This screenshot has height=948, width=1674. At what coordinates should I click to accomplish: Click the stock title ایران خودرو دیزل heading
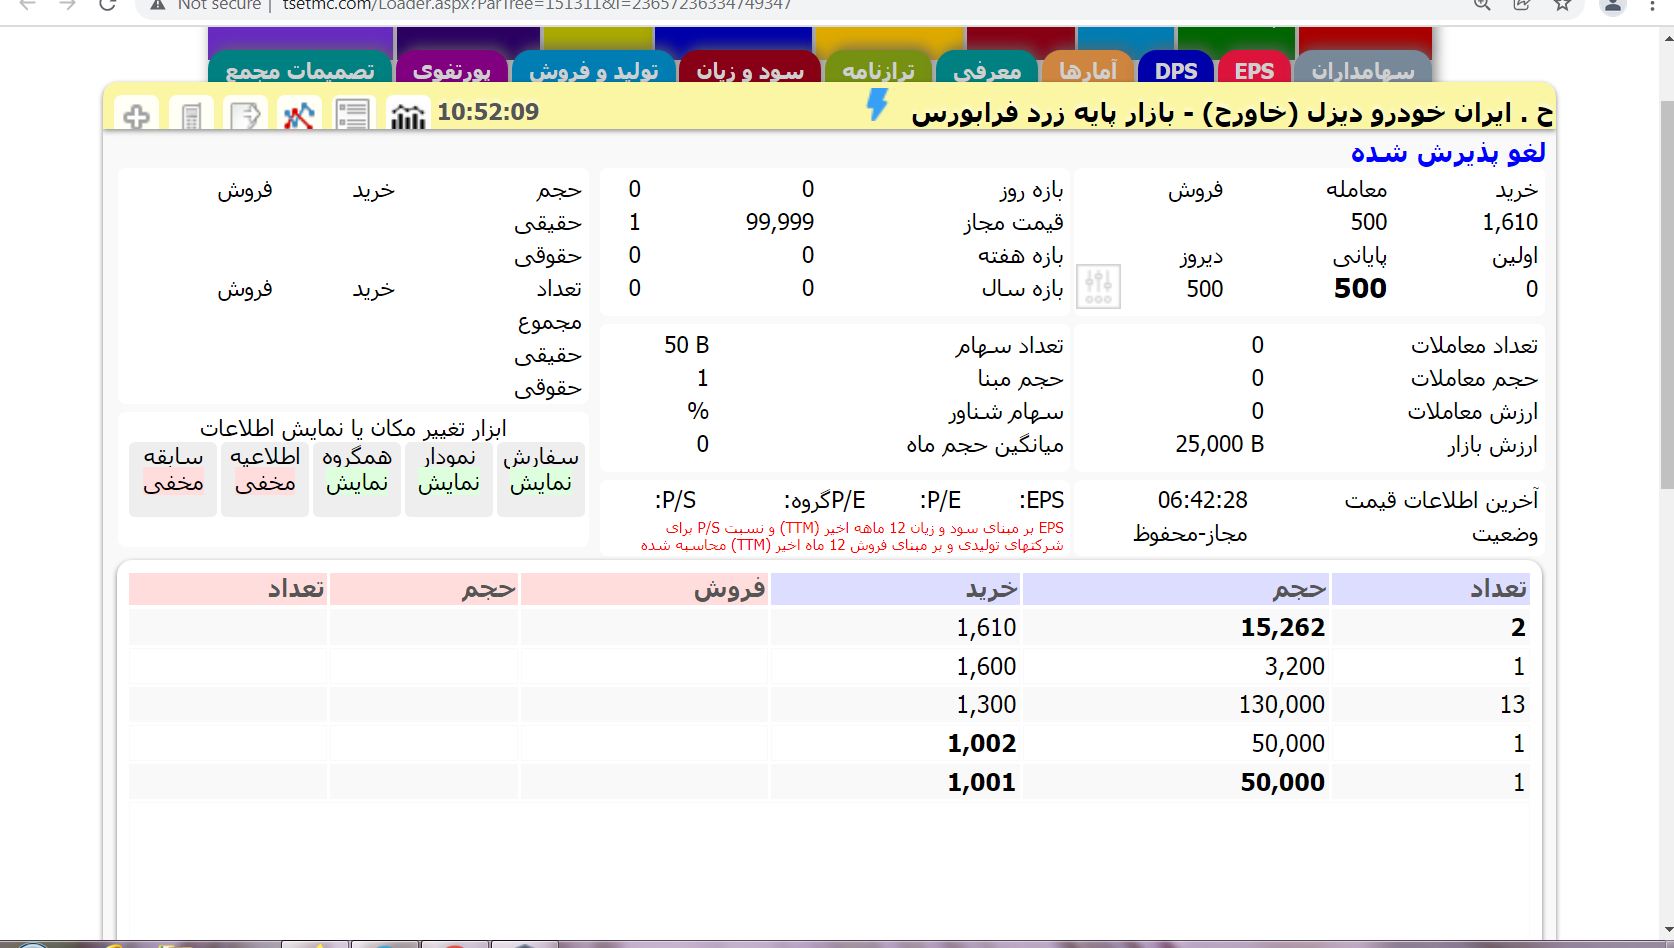1232,112
